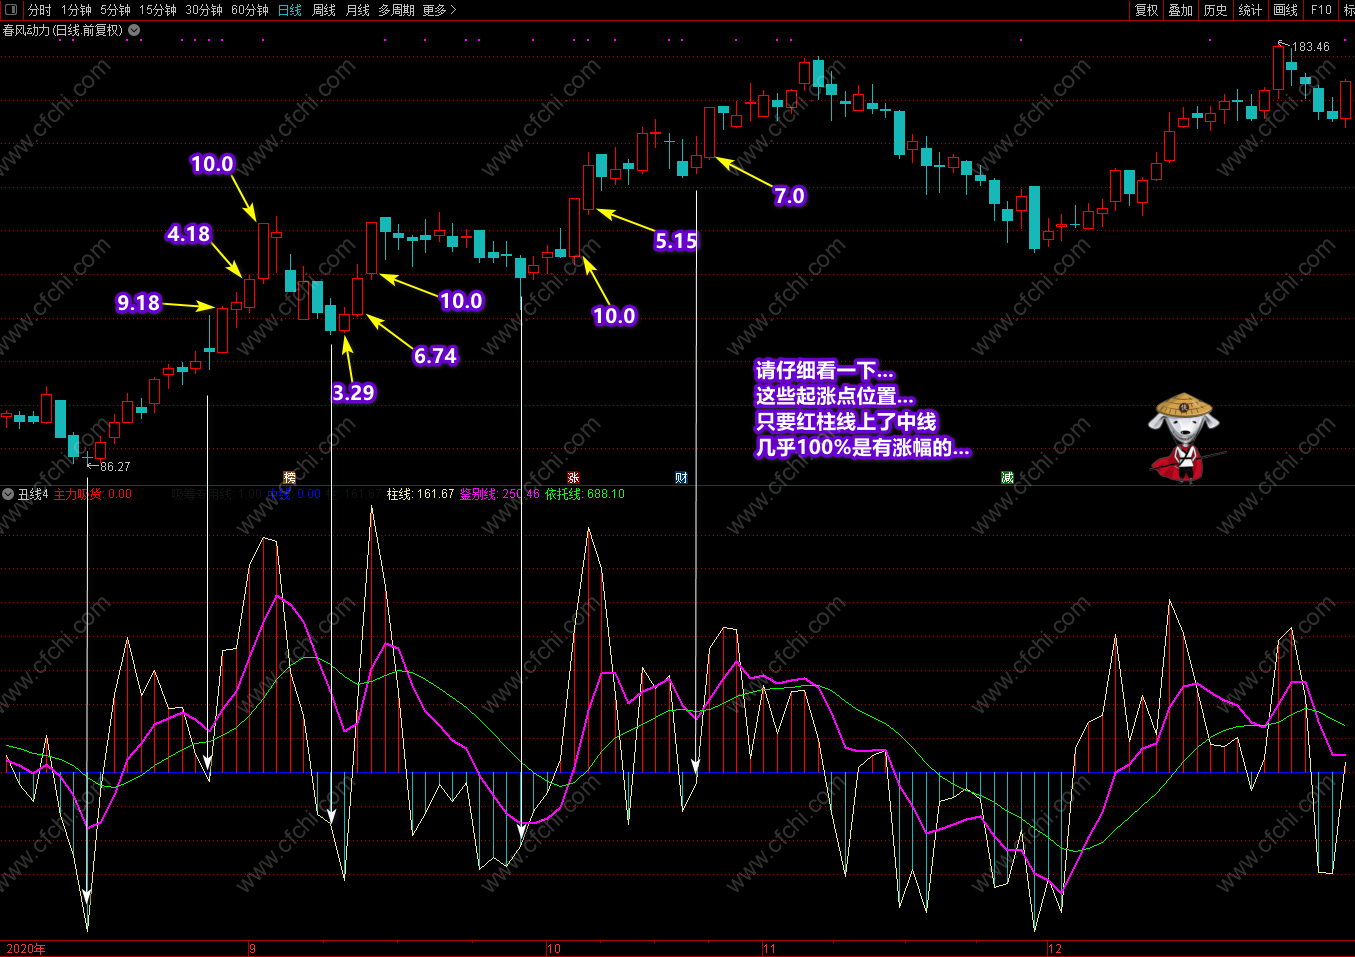
Task: Open the 画线 drawing tools
Action: [x=1285, y=10]
